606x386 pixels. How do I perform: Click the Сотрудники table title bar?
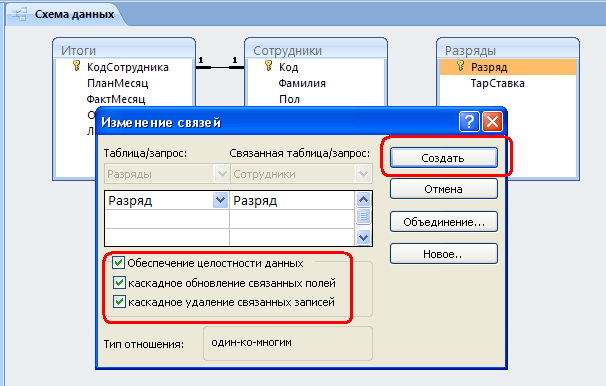(x=316, y=50)
